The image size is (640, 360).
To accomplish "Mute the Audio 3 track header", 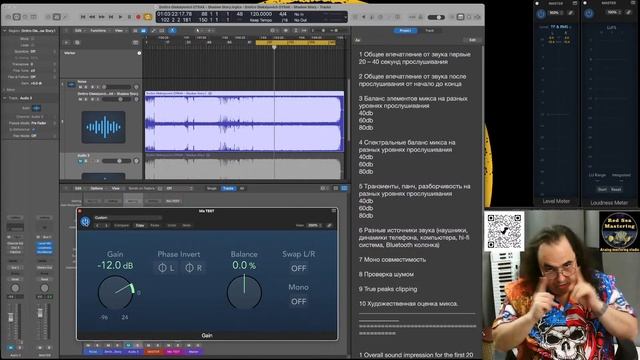I will click(80, 161).
